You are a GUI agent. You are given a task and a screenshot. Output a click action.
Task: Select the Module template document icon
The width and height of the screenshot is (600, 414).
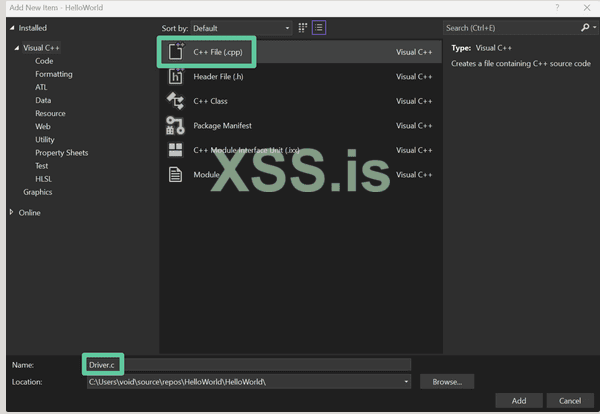[x=175, y=174]
